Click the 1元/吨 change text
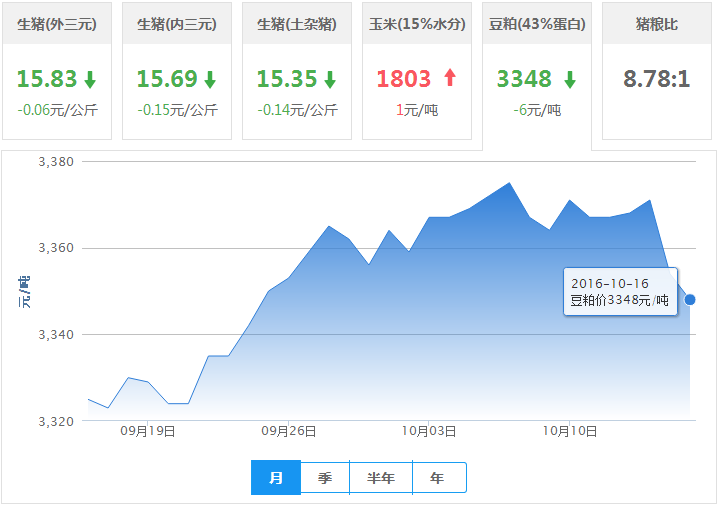 (x=417, y=110)
